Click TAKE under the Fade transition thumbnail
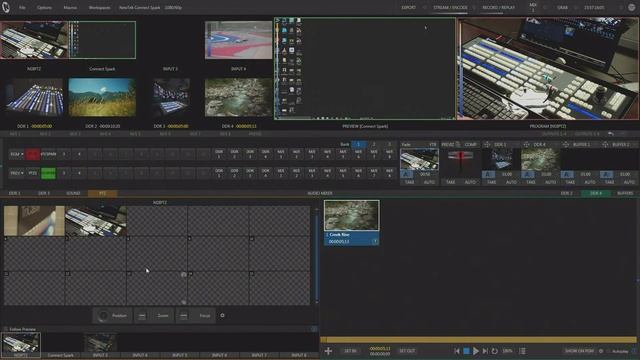Viewport: 640px width, 360px height. (409, 182)
